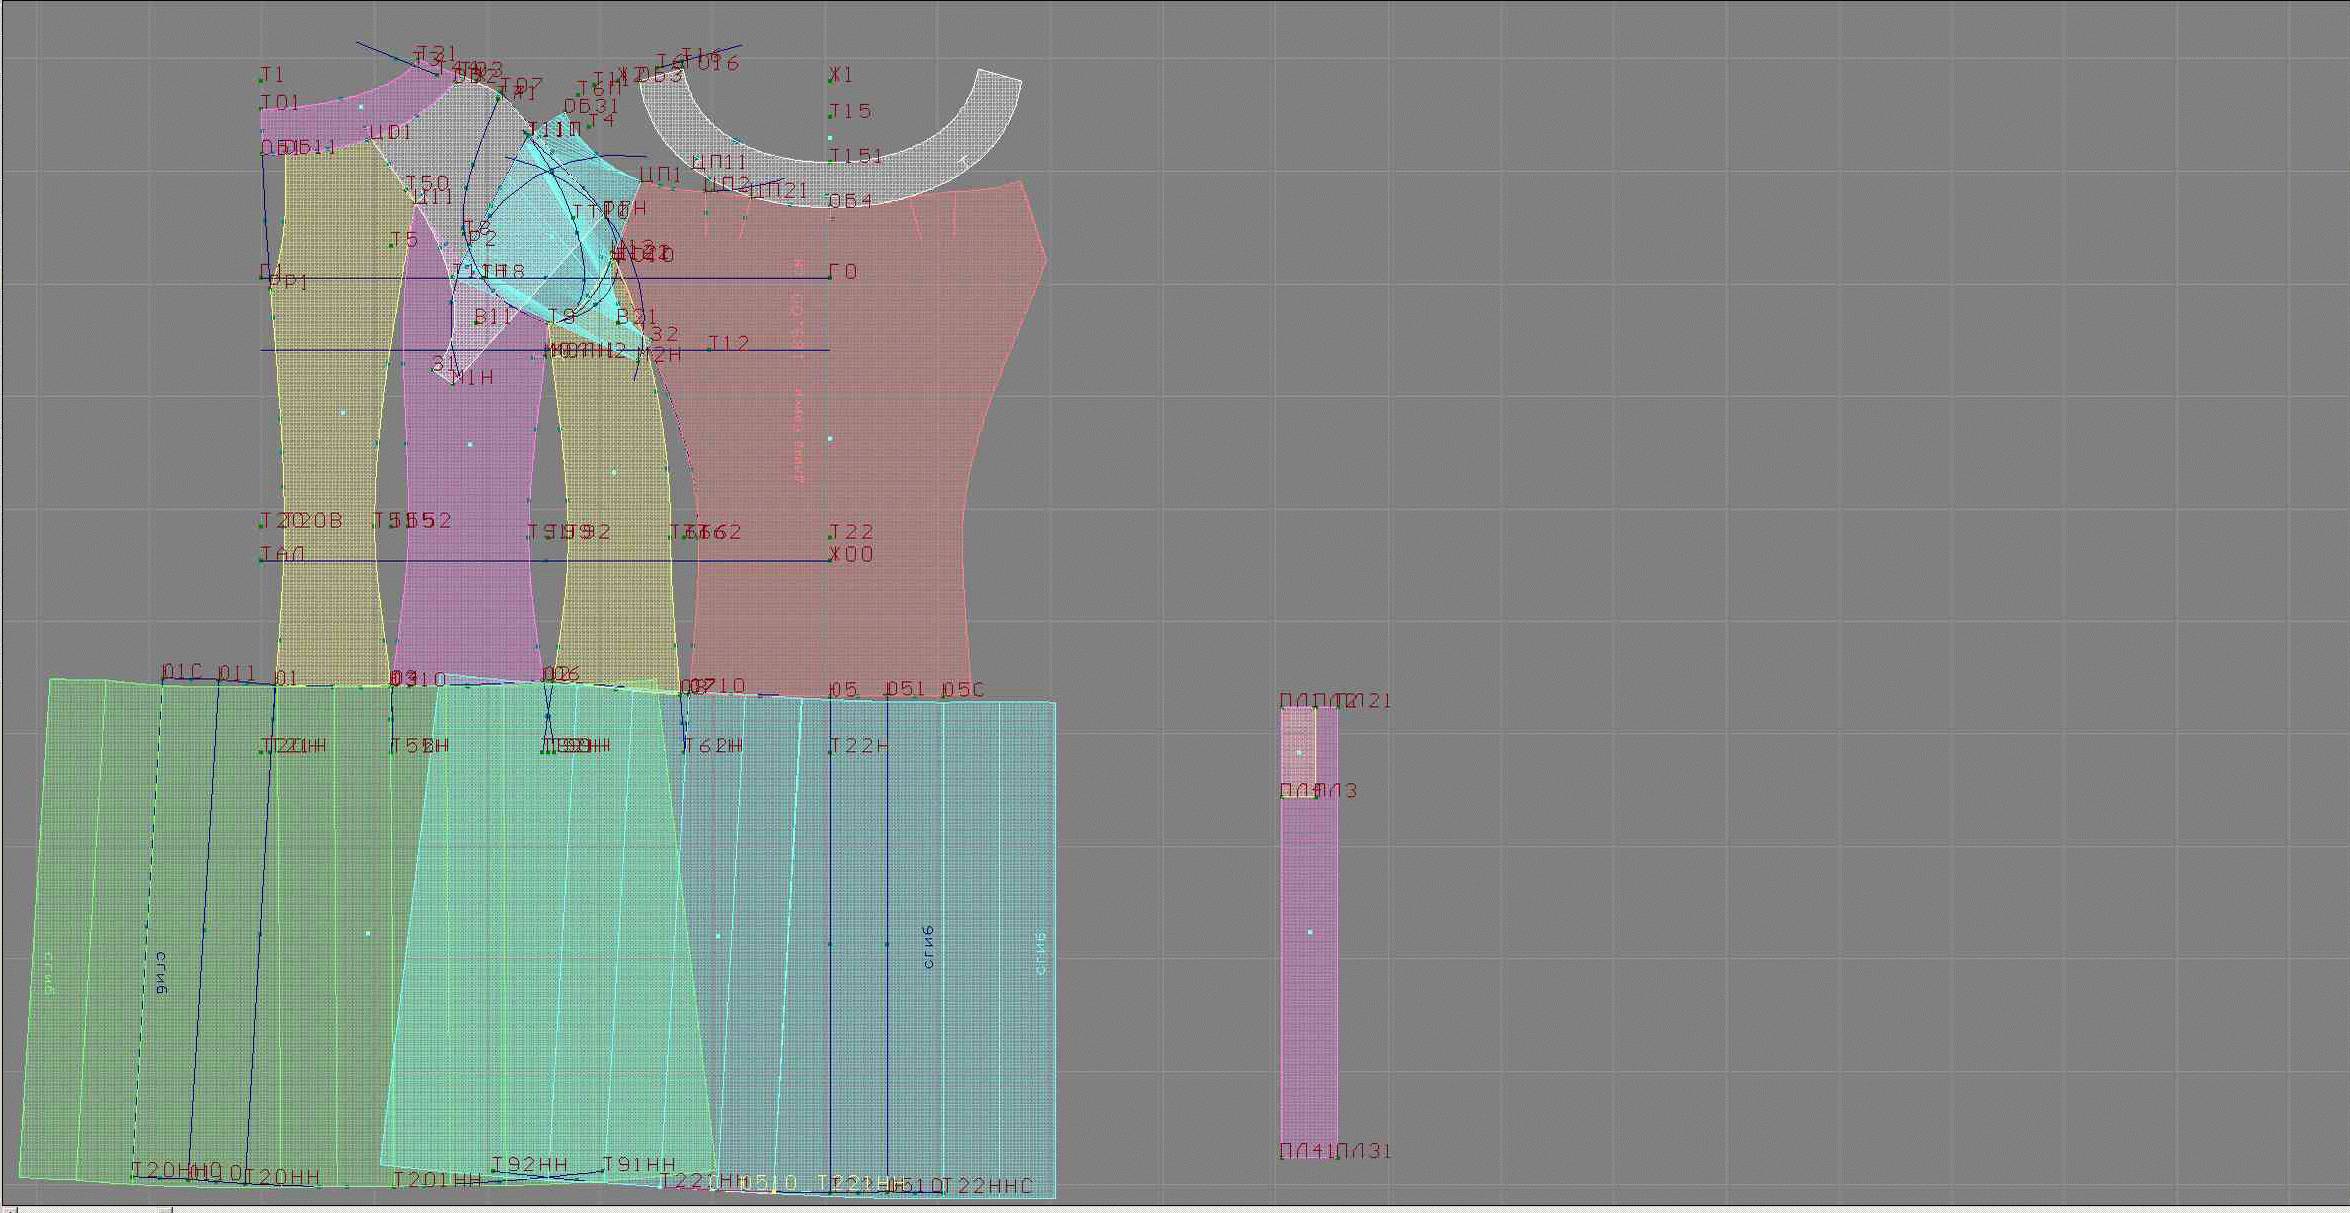Click point label М1Н

(x=471, y=377)
